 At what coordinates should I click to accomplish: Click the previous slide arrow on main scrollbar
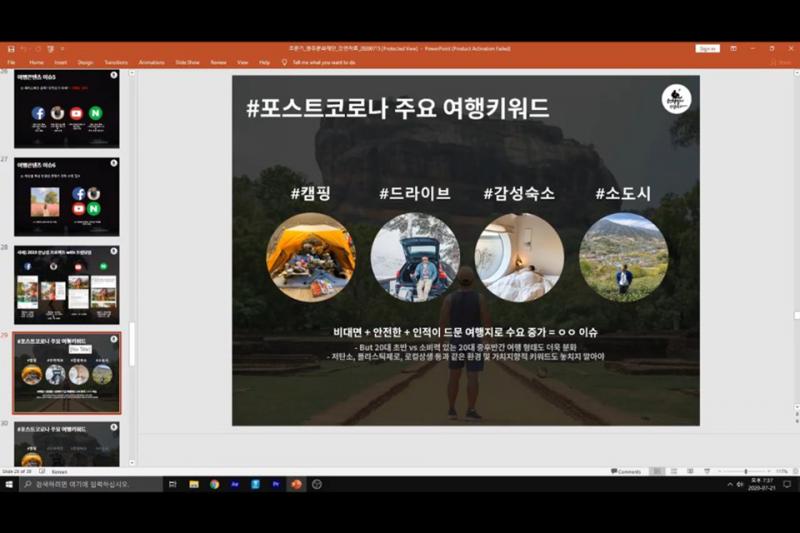click(x=796, y=415)
